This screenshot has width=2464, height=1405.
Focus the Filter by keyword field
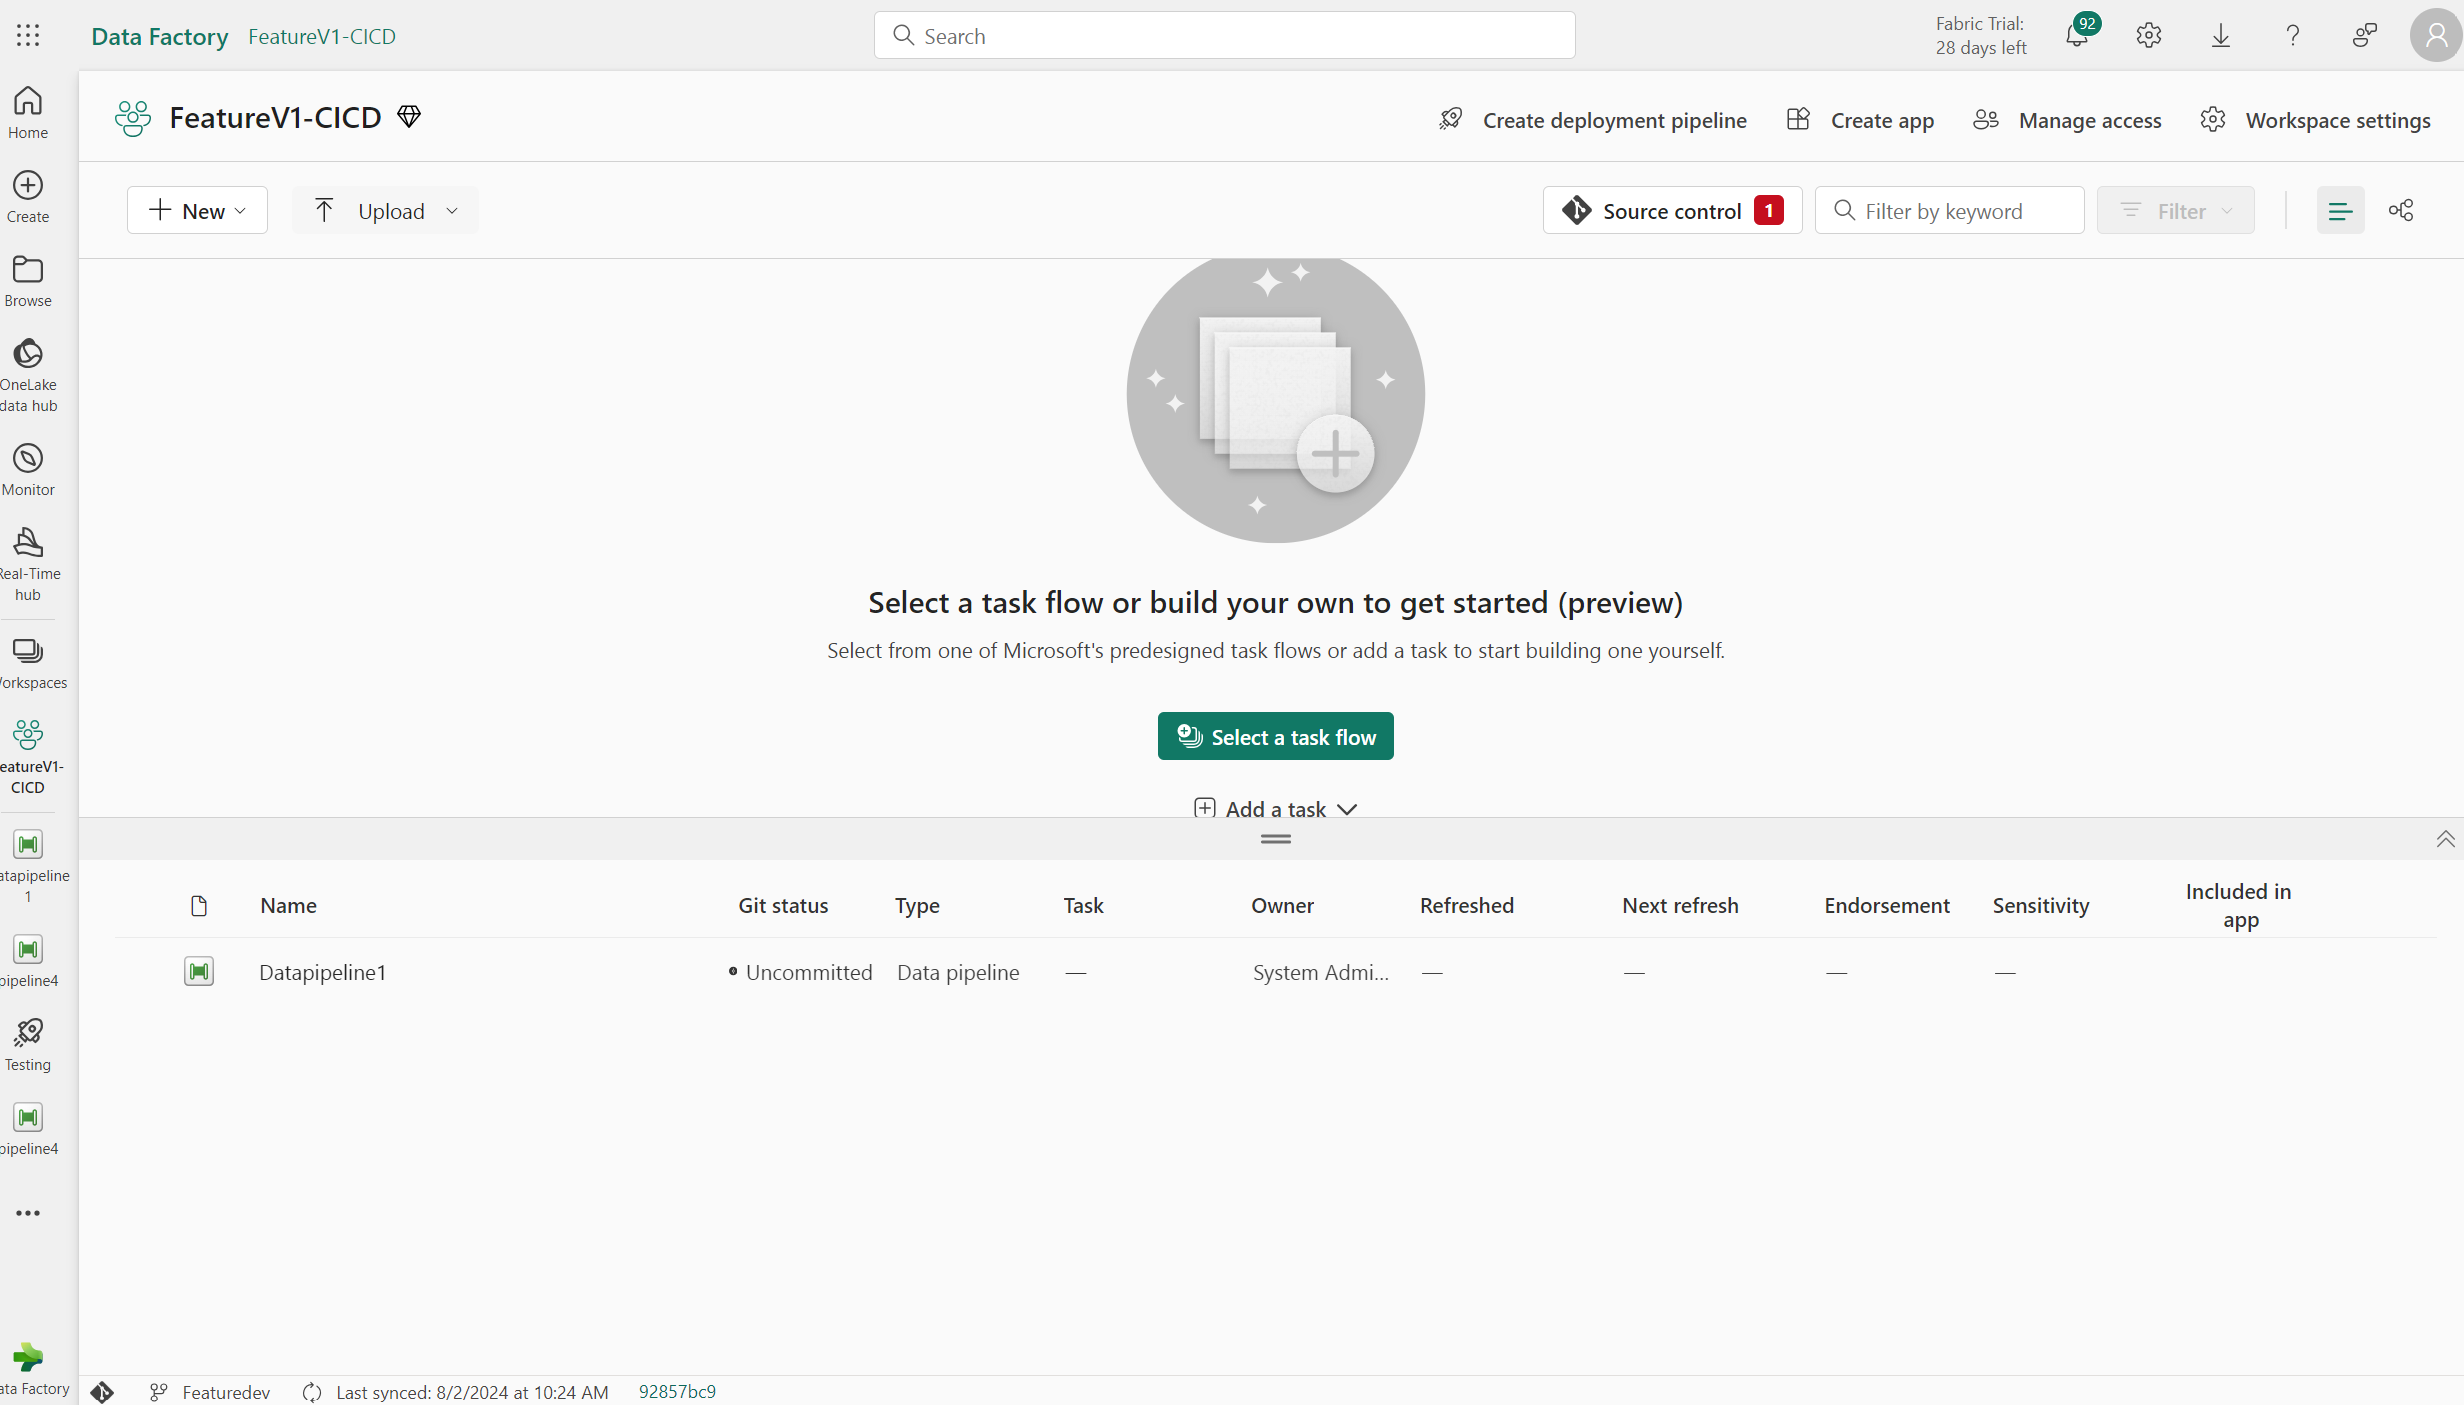coord(1949,210)
